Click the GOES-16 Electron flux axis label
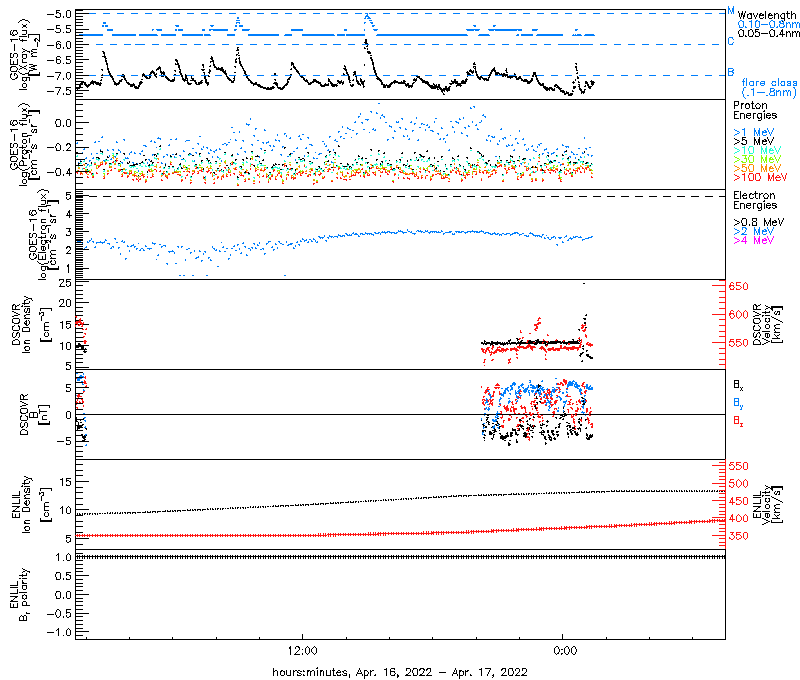 pyautogui.click(x=44, y=235)
